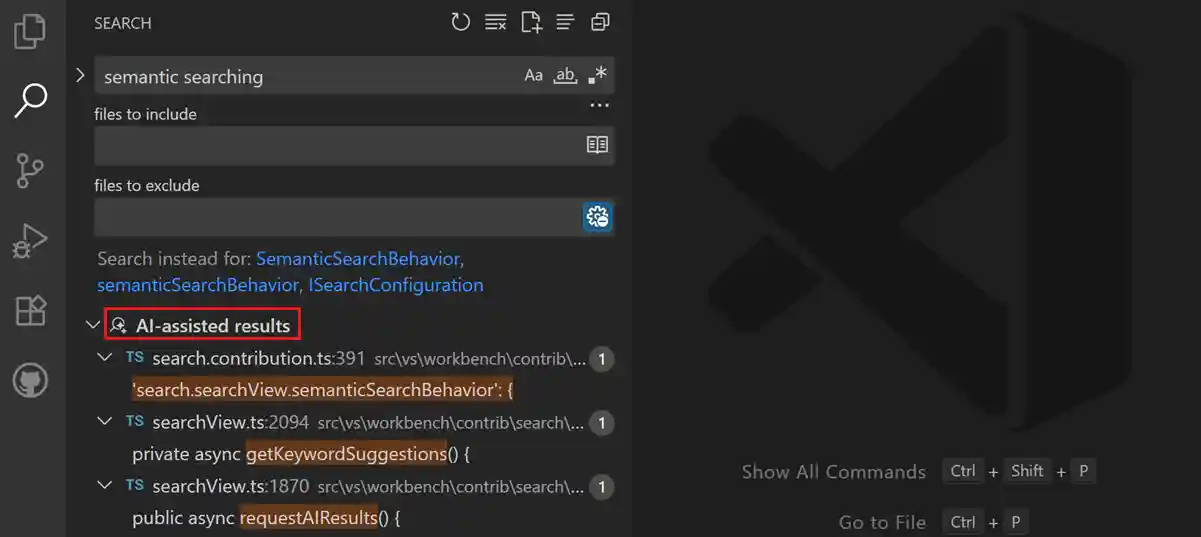
Task: Click the AI-assisted results sparkle icon
Action: click(x=118, y=325)
